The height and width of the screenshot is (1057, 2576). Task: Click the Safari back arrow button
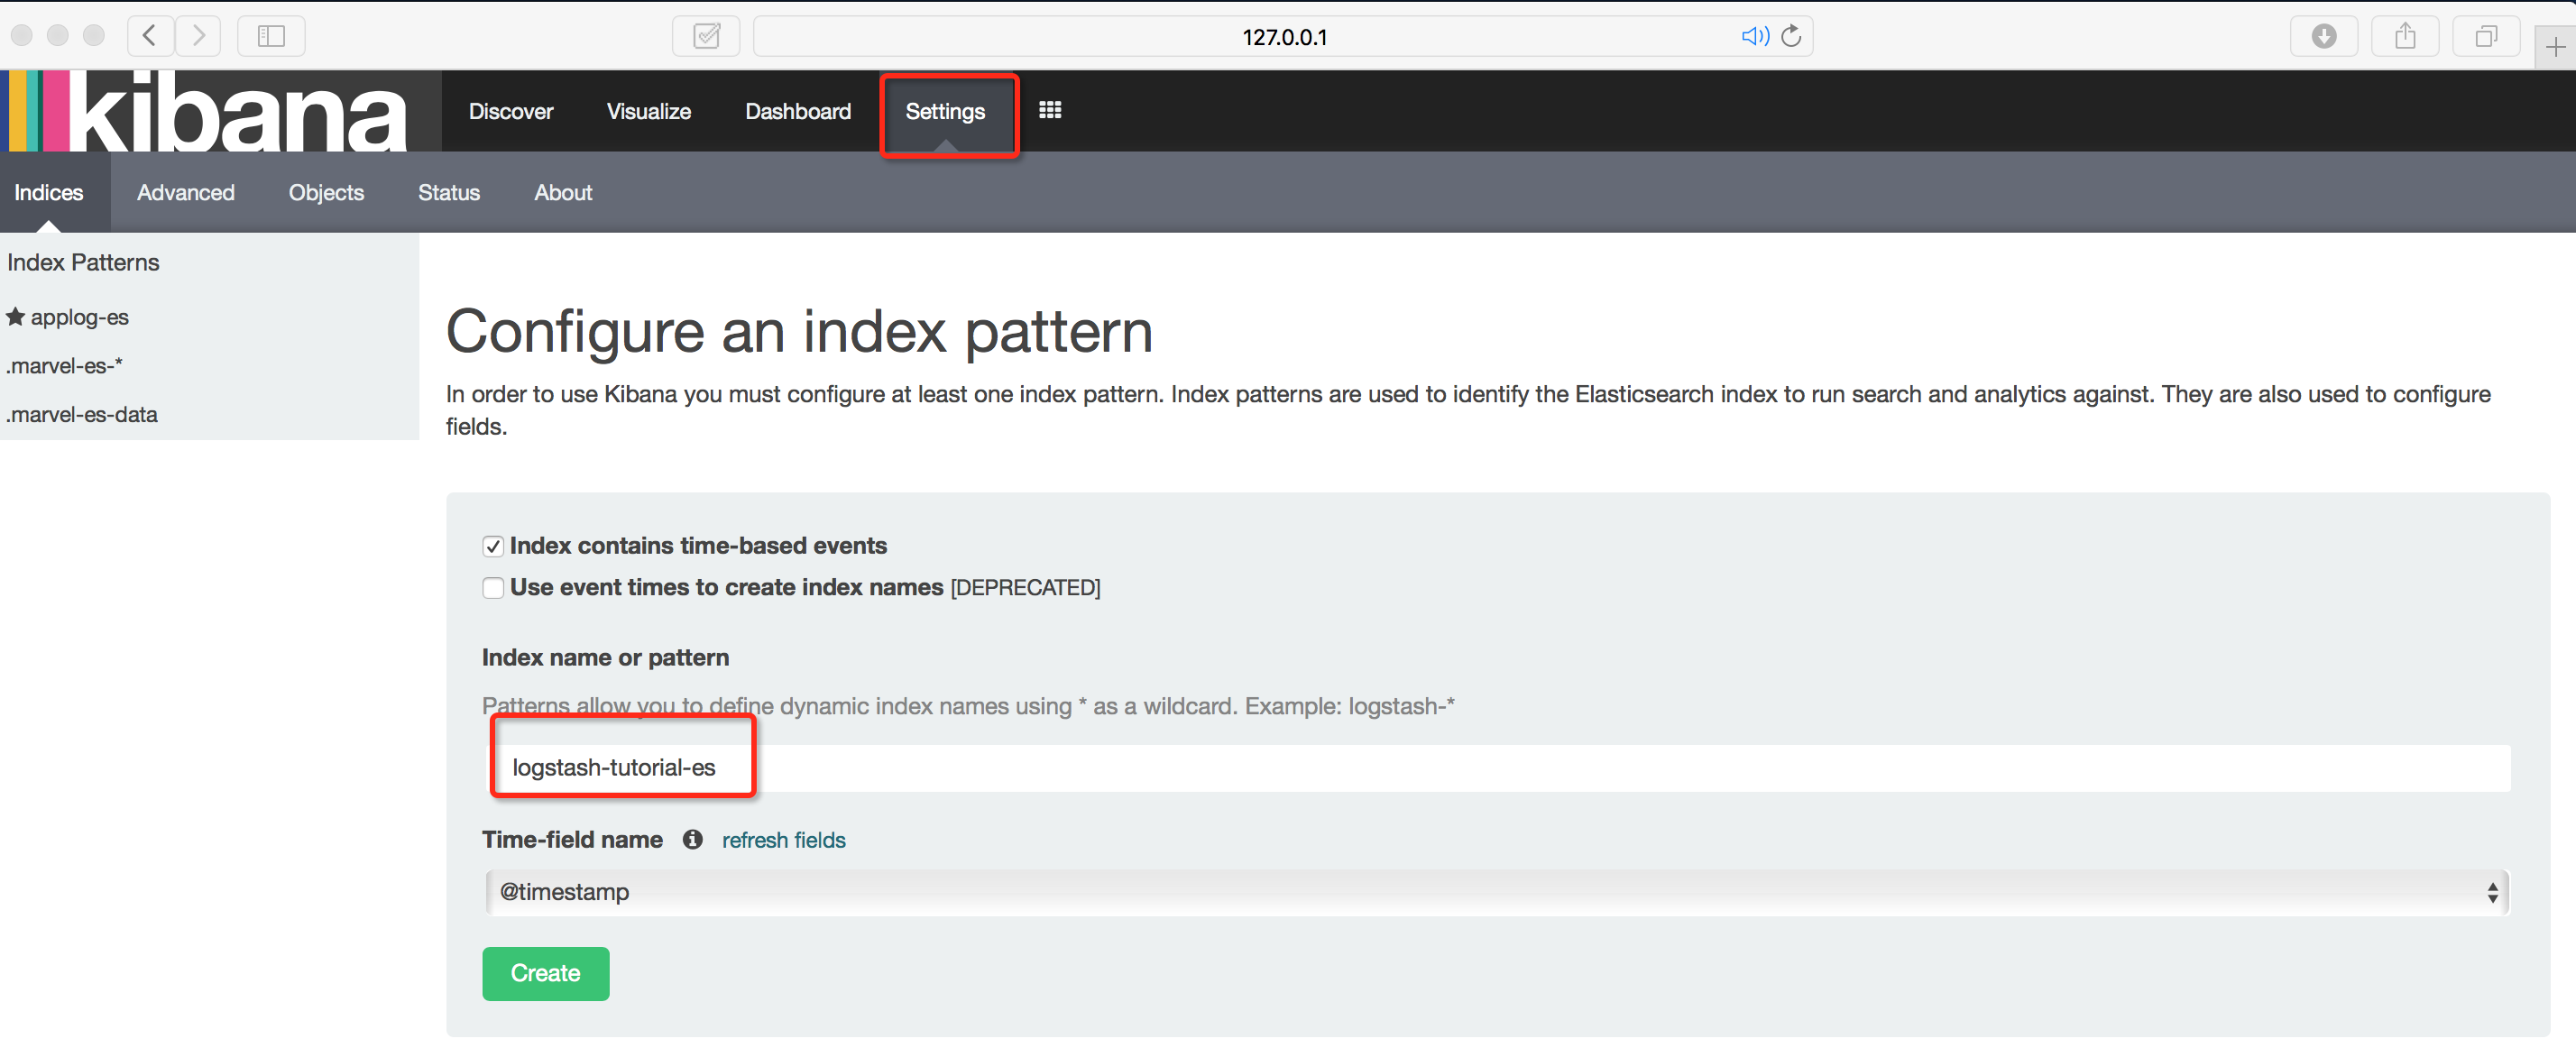150,36
